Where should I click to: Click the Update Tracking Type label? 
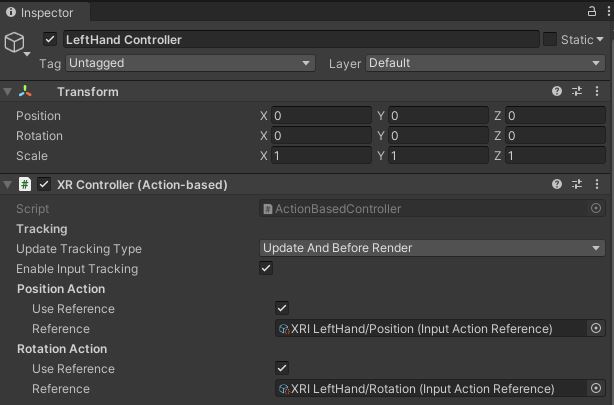(x=79, y=249)
